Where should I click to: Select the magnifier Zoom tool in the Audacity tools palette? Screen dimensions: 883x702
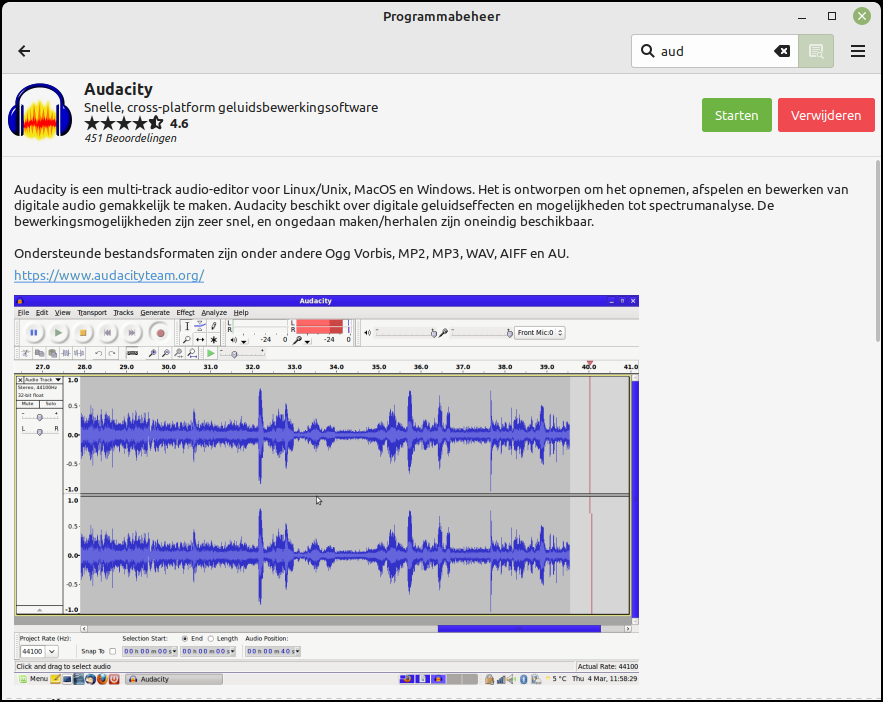click(x=187, y=339)
